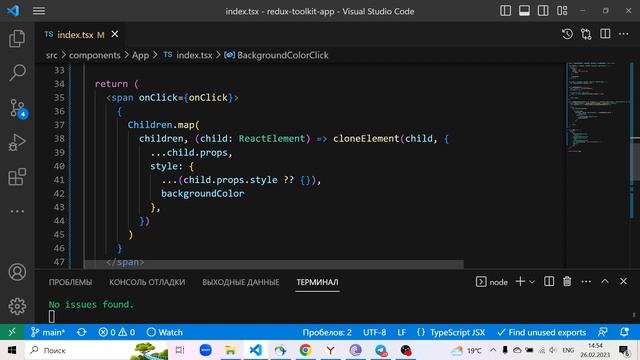
Task: Maximize the panel with the chevron up
Action: [605, 282]
